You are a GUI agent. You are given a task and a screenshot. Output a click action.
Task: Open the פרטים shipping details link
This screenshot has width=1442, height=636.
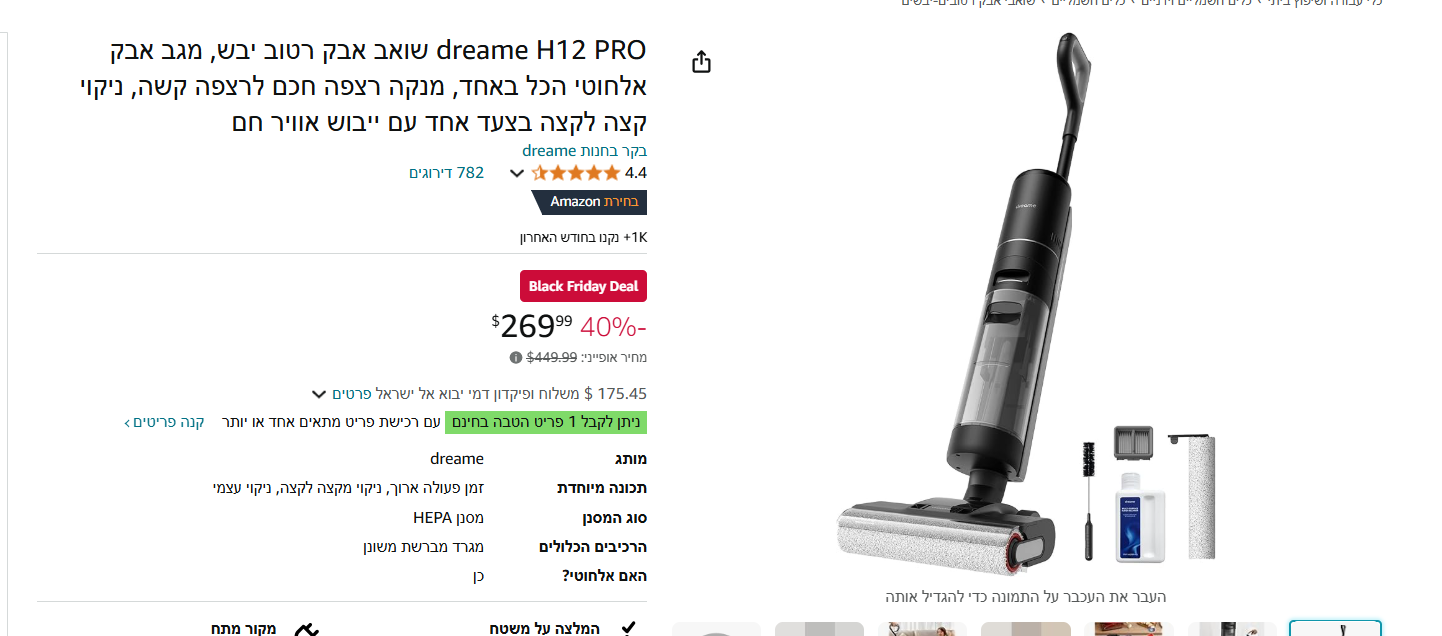[x=352, y=393]
